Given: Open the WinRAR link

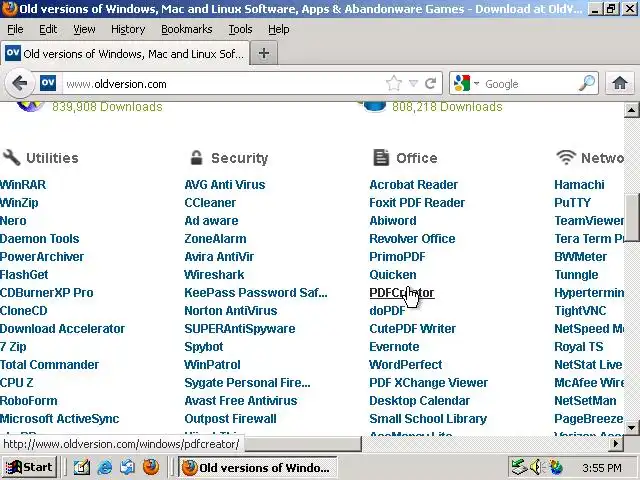Looking at the screenshot, I should [x=23, y=184].
